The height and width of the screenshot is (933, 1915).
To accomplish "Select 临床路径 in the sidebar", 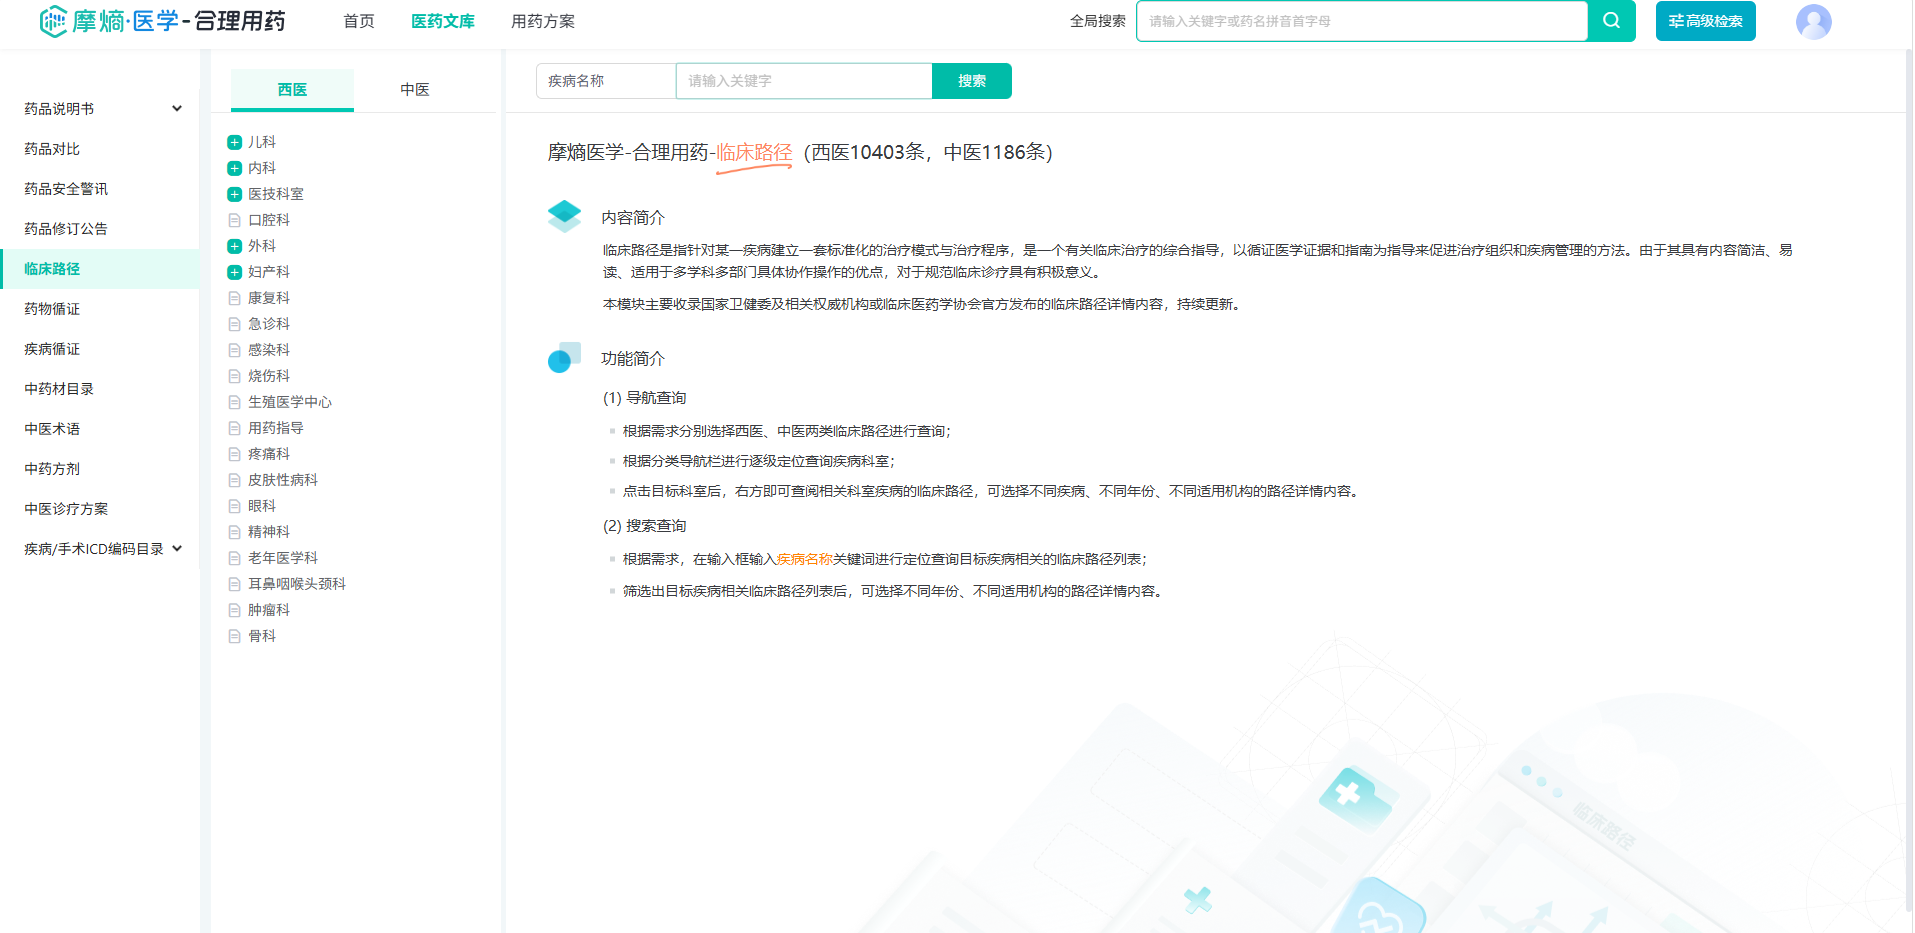I will pyautogui.click(x=100, y=269).
